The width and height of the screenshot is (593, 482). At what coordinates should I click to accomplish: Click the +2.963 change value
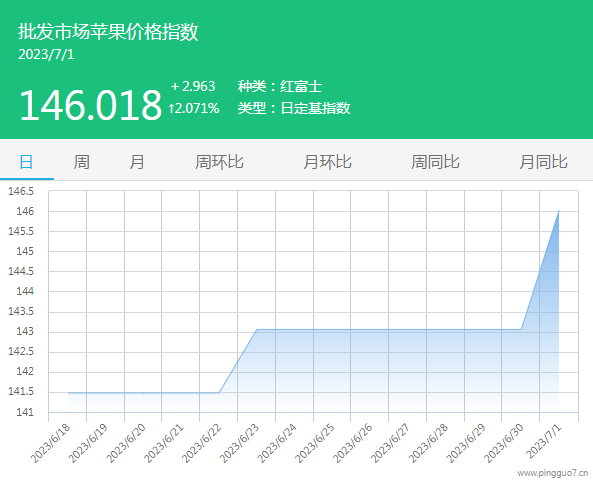click(193, 87)
